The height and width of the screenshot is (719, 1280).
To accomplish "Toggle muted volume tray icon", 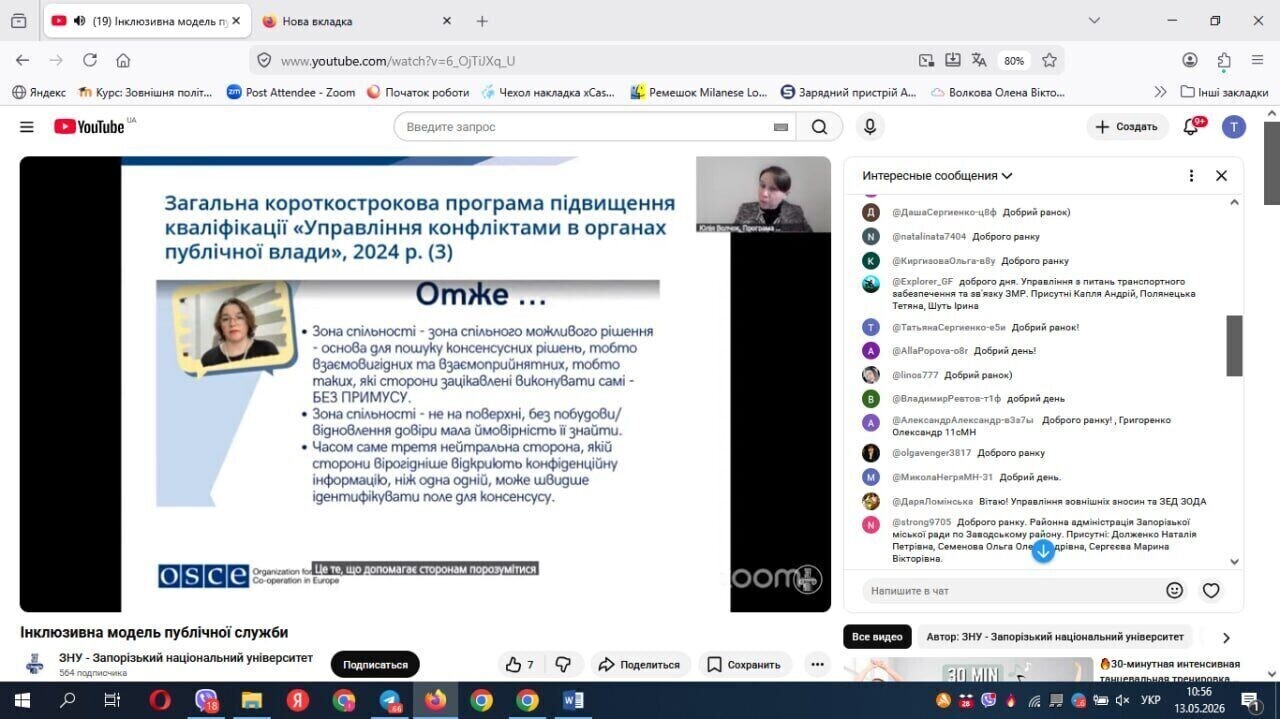I will (1122, 700).
